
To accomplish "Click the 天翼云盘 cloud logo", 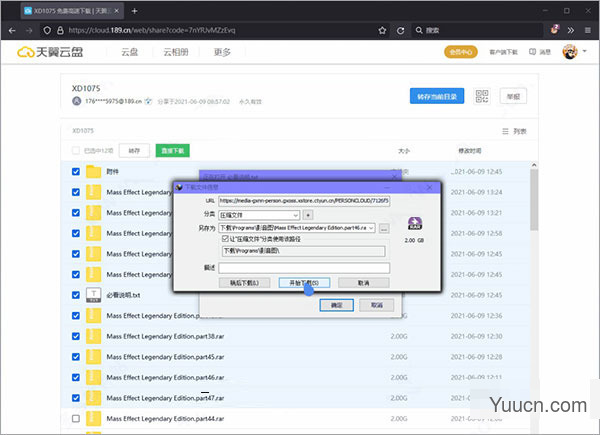I will click(x=50, y=52).
